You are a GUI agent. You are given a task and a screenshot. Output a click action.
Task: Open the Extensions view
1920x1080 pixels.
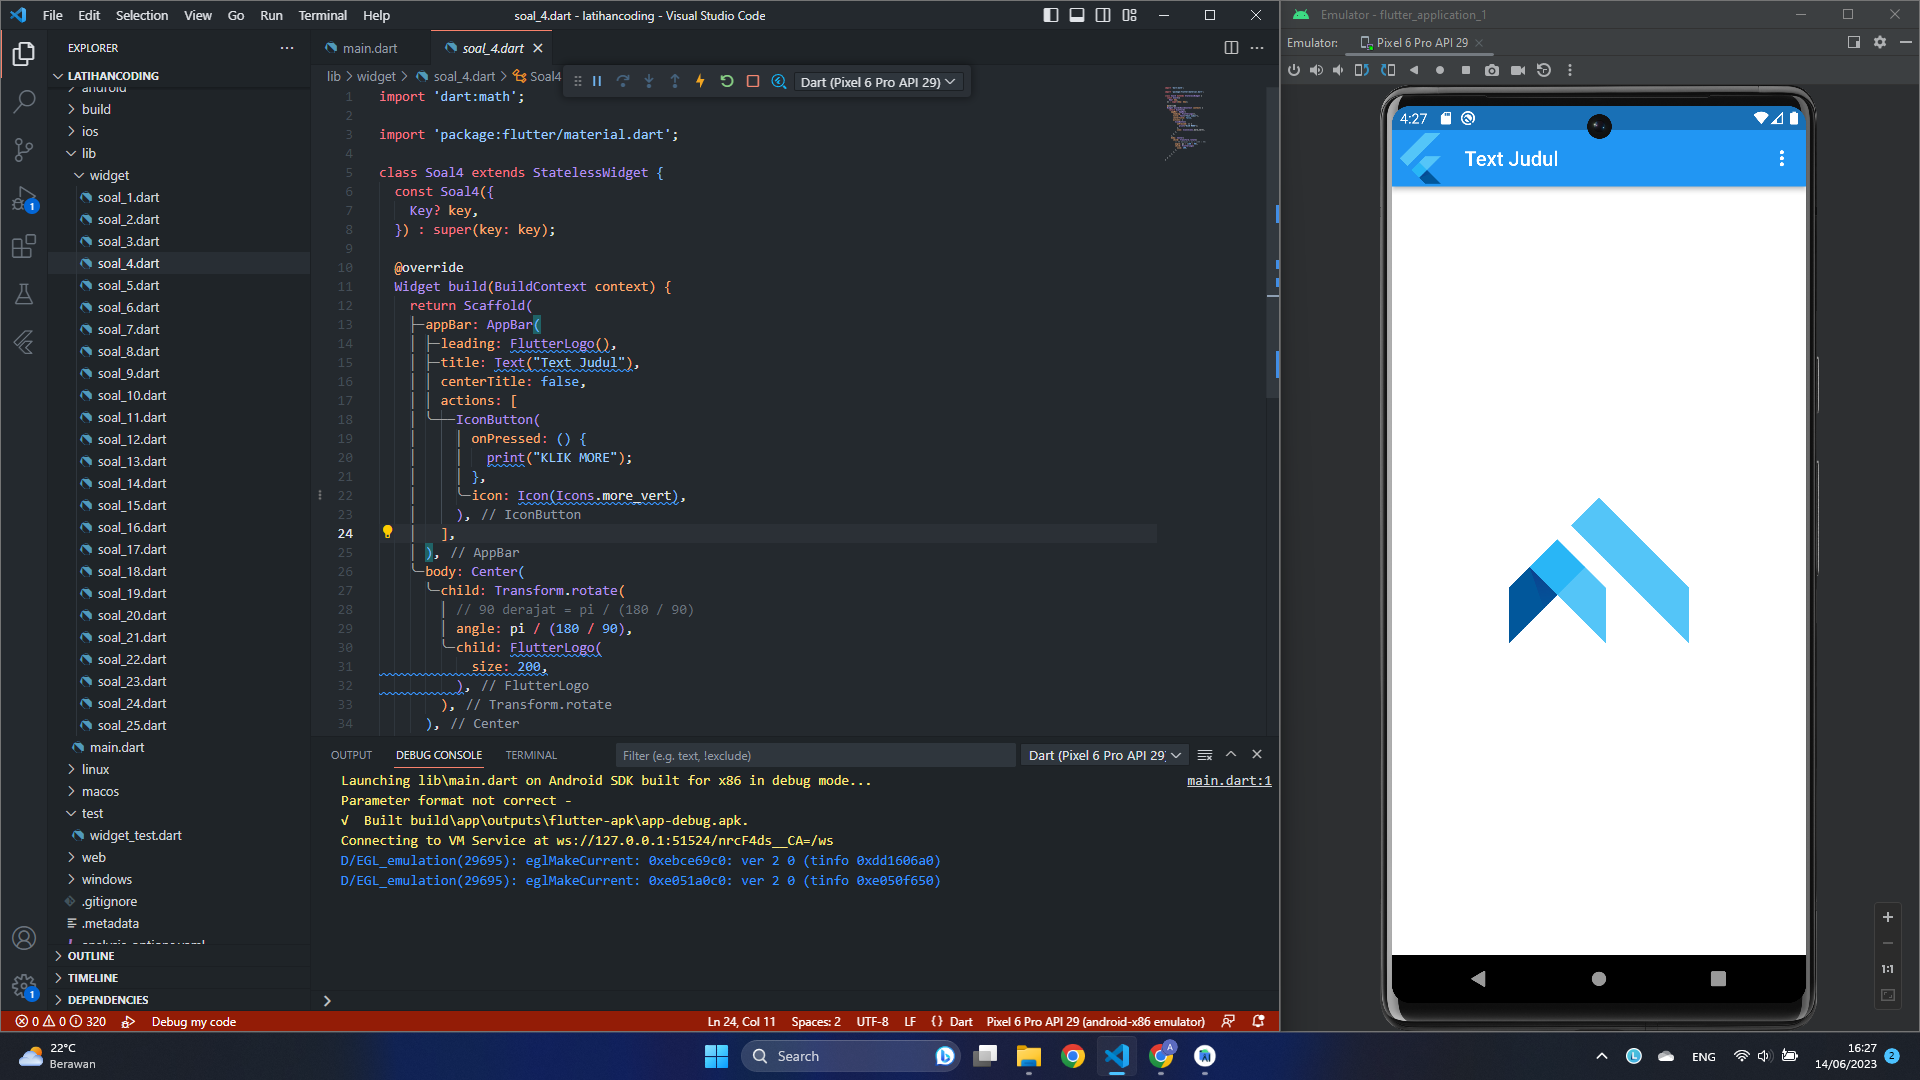pyautogui.click(x=24, y=246)
